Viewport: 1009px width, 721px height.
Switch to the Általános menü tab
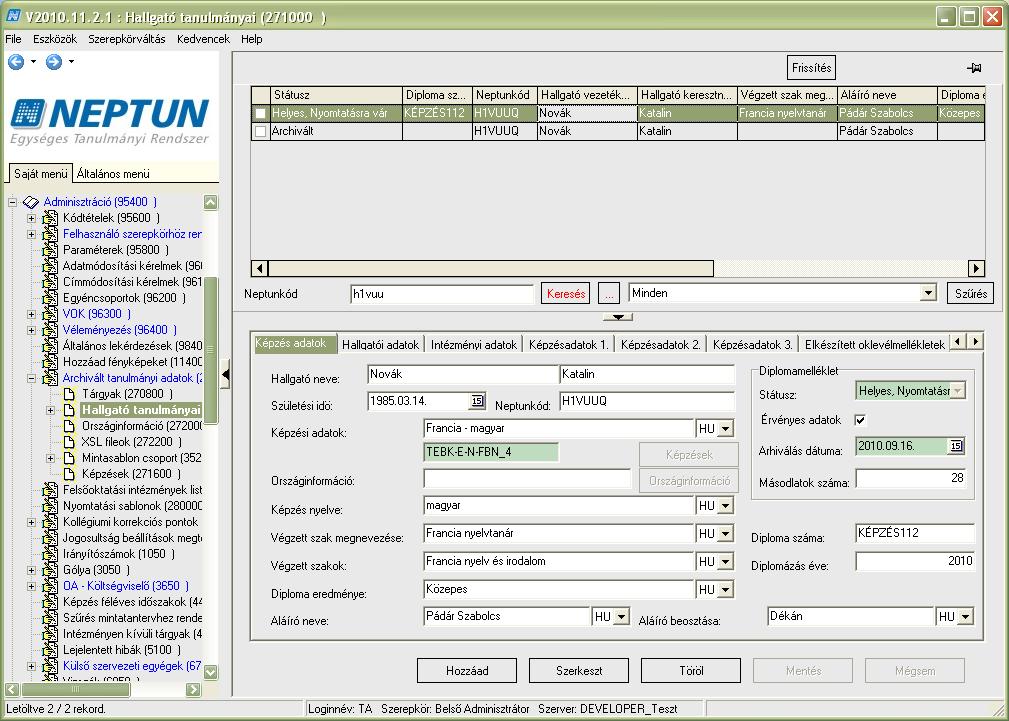pos(113,173)
